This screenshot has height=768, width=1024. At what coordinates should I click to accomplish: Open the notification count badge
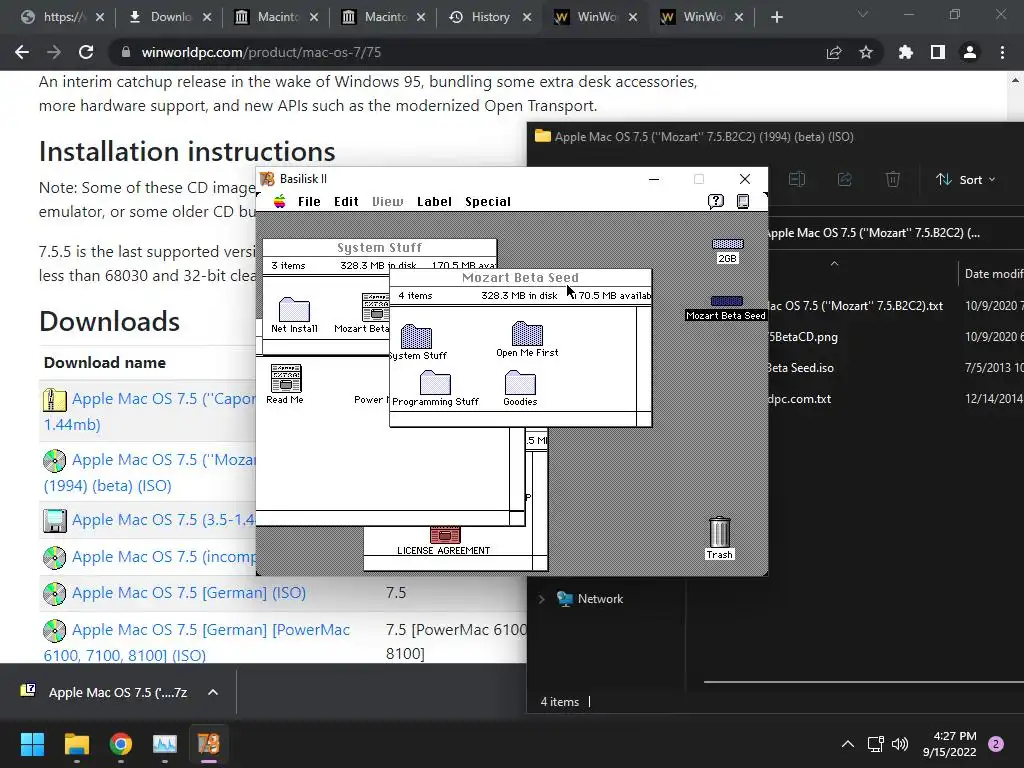coord(996,744)
